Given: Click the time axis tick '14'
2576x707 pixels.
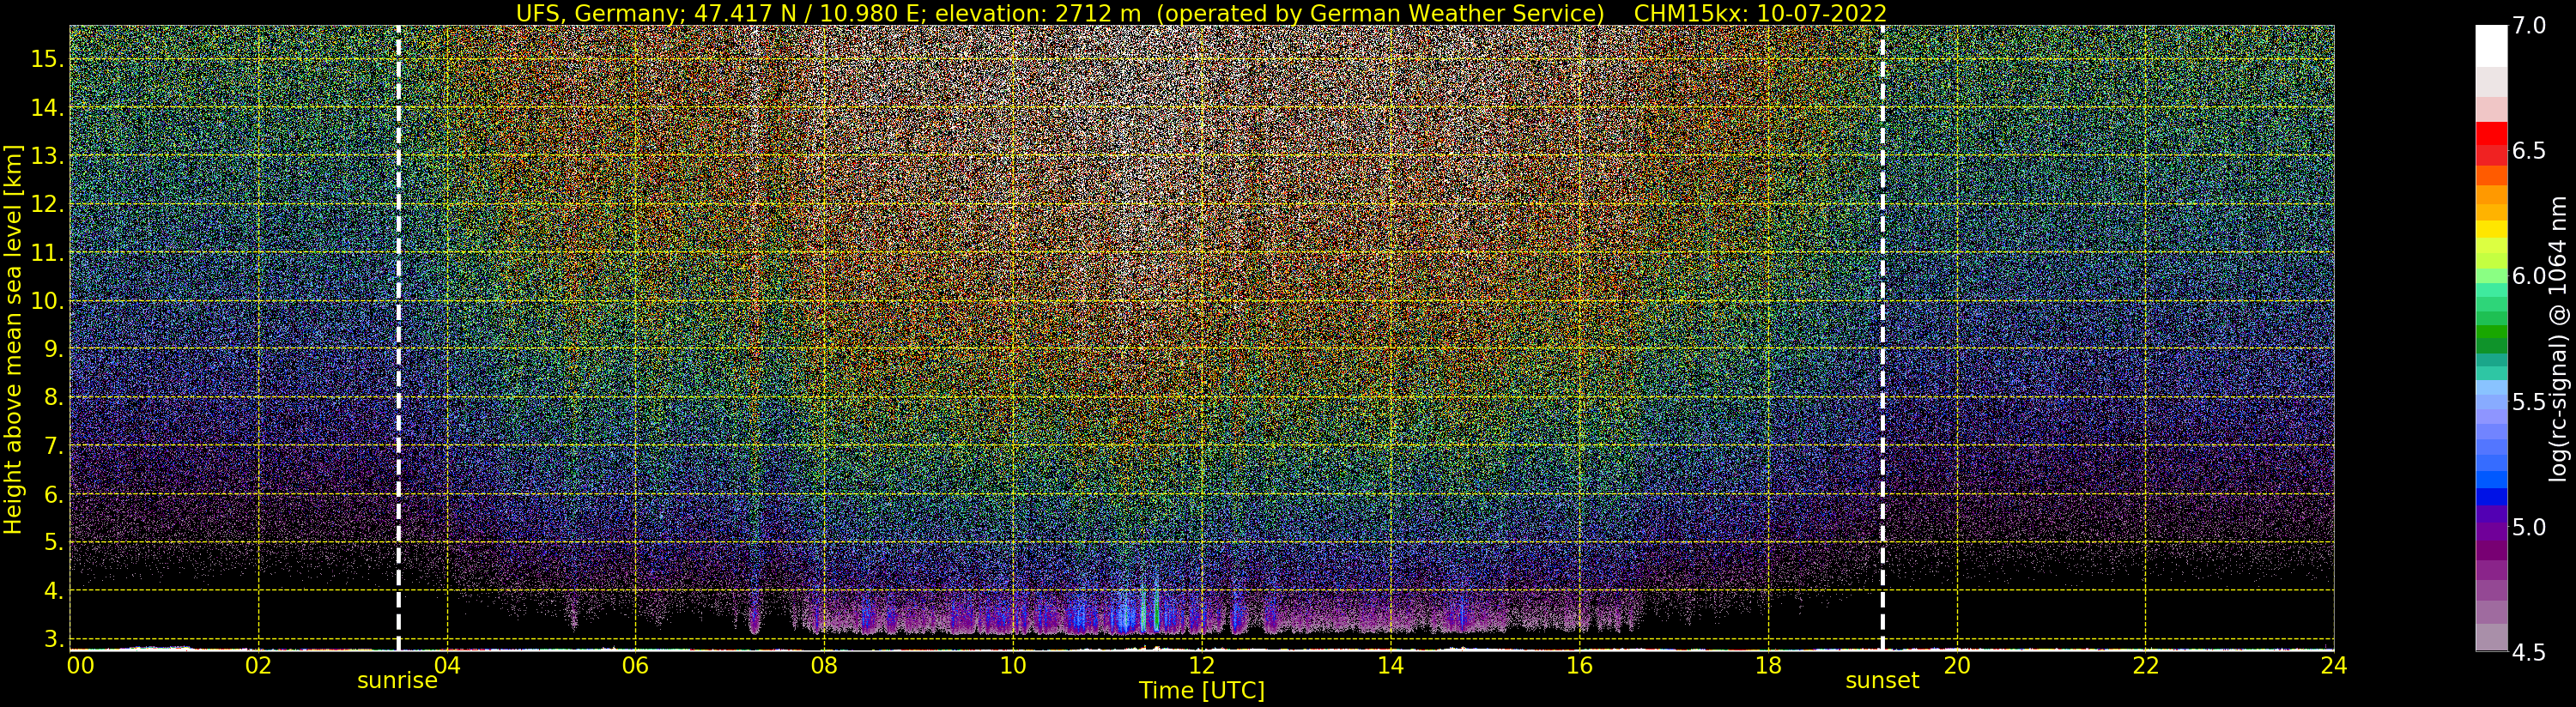Looking at the screenshot, I should click(1390, 666).
